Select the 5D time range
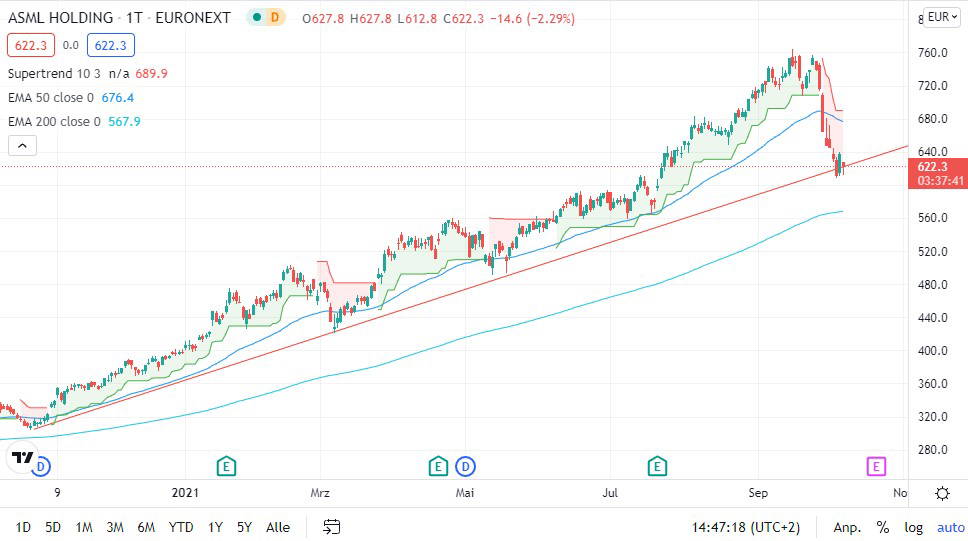The image size is (968, 541). (x=53, y=527)
